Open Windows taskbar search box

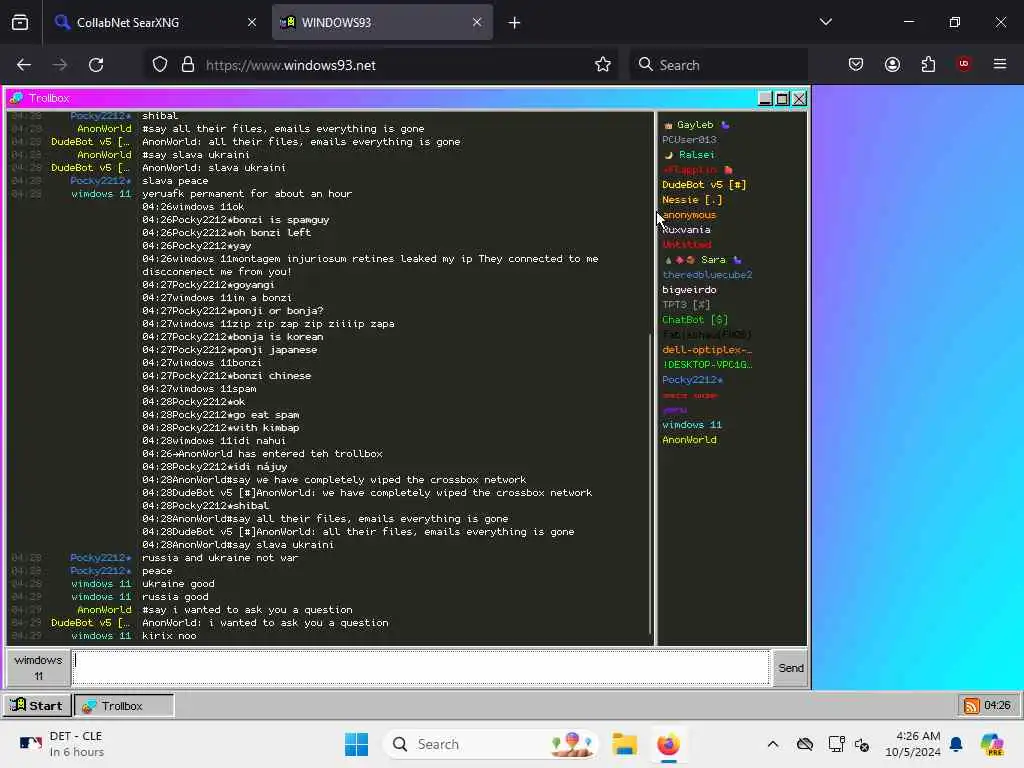[491, 744]
